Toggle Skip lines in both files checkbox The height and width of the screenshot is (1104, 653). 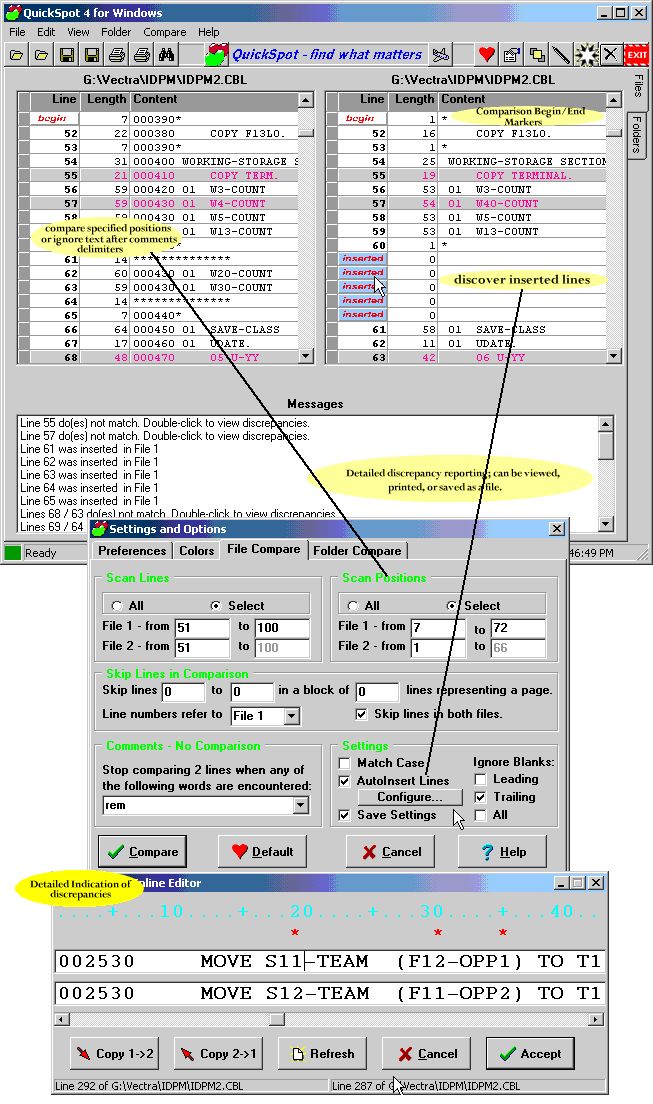click(x=361, y=714)
